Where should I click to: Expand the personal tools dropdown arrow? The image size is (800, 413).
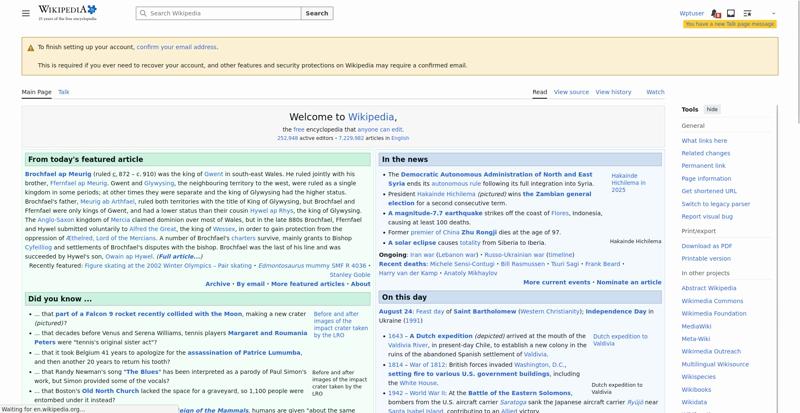[x=773, y=13]
